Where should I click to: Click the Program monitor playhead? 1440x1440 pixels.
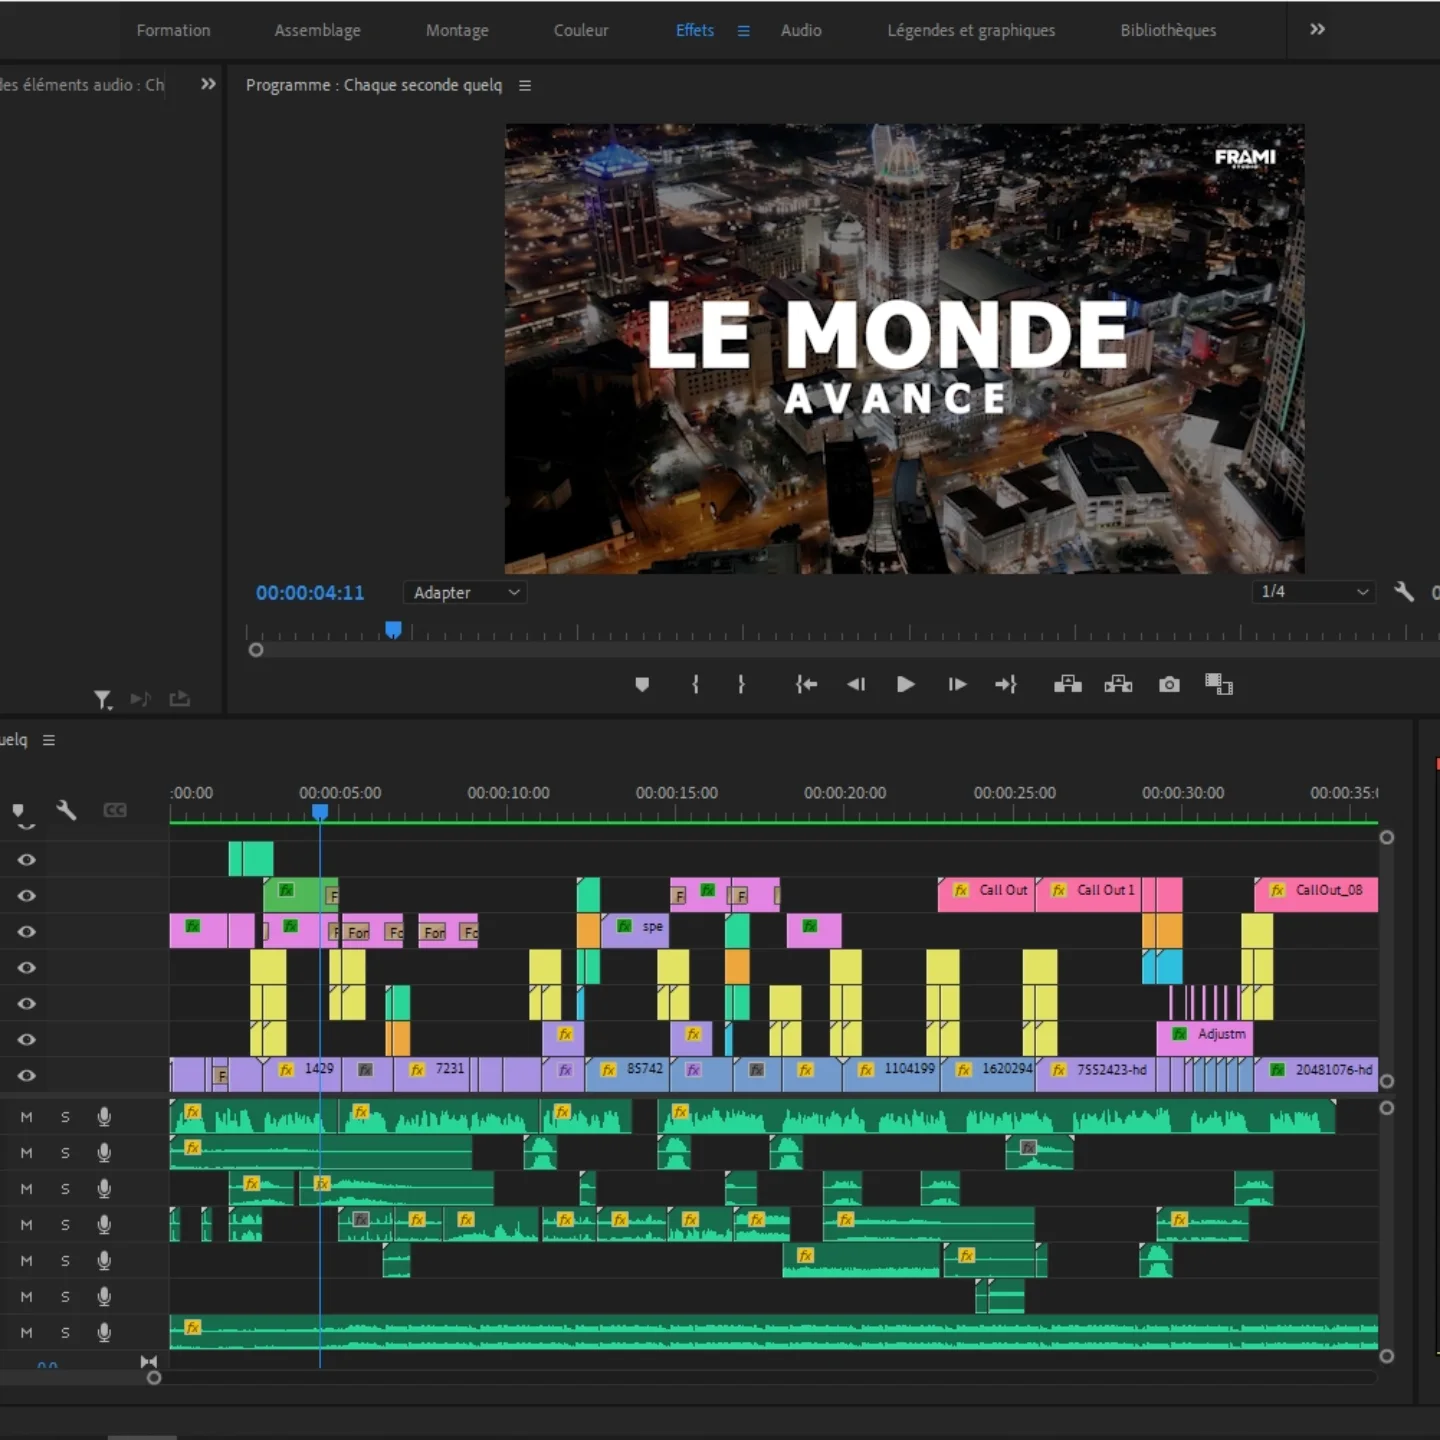(x=394, y=629)
